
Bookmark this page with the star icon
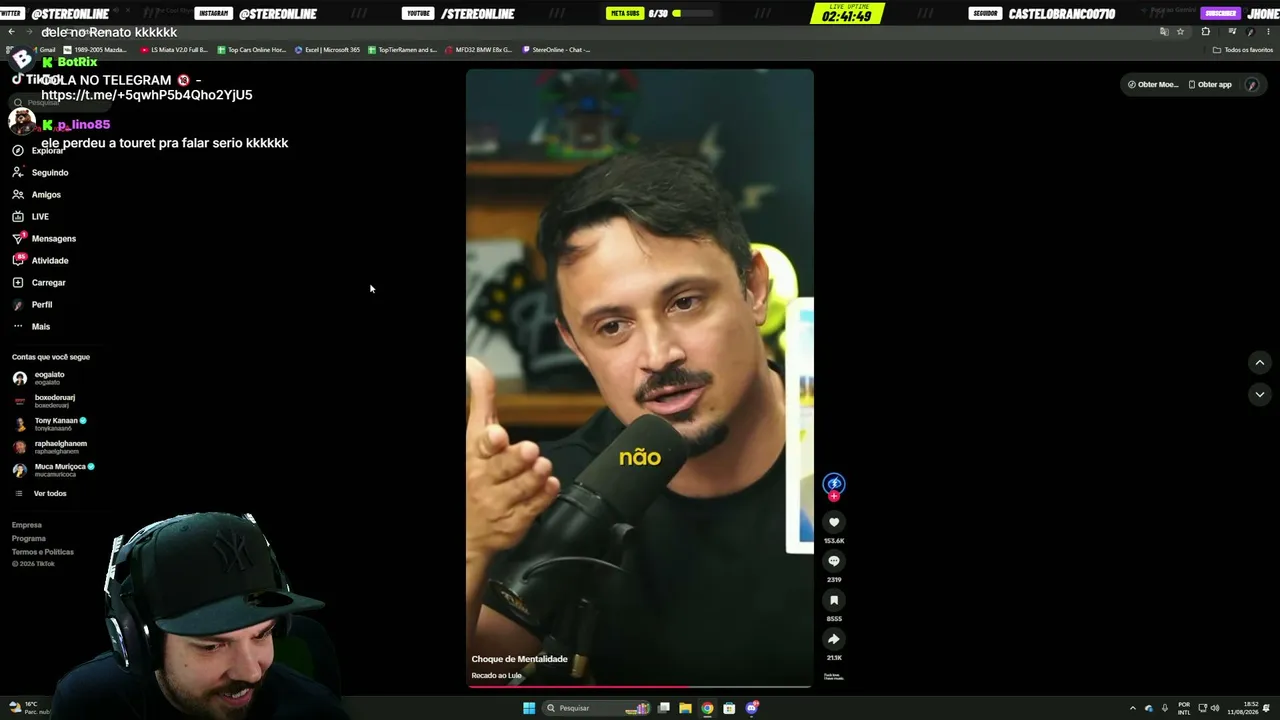coord(1180,32)
